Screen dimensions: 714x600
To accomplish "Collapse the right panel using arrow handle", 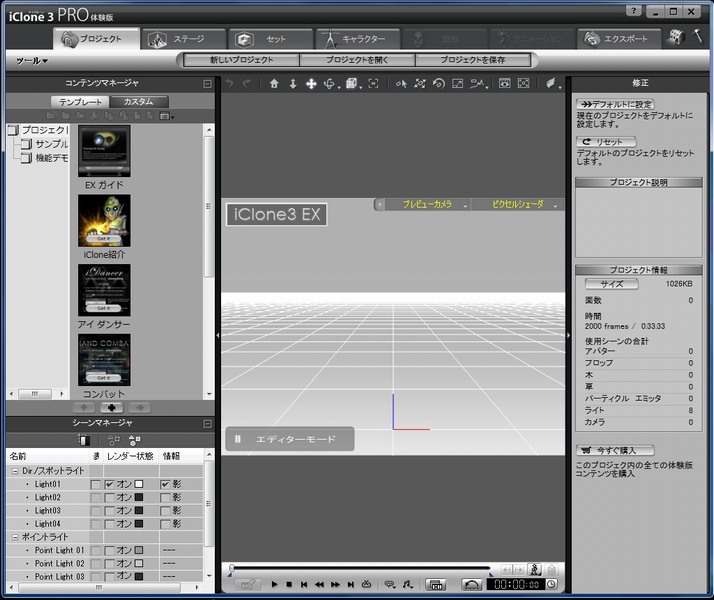I will pos(568,335).
